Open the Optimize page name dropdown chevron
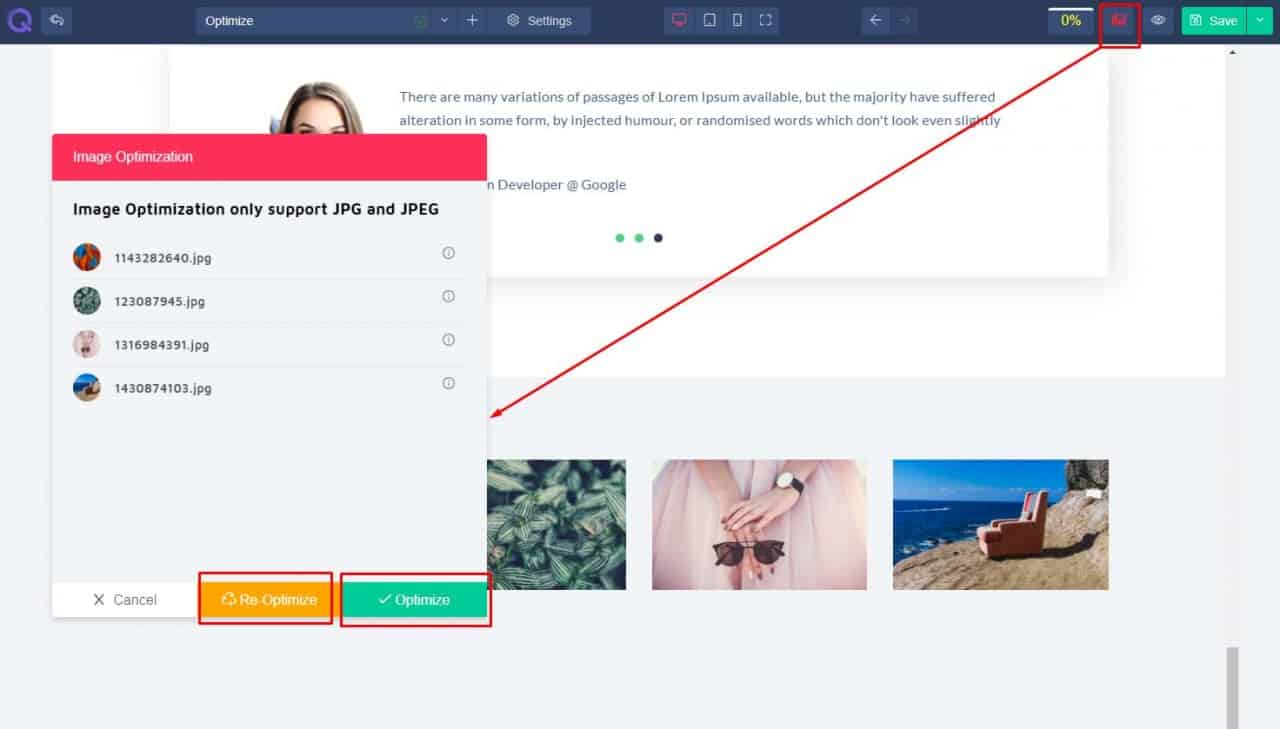The height and width of the screenshot is (729, 1280). pos(445,20)
